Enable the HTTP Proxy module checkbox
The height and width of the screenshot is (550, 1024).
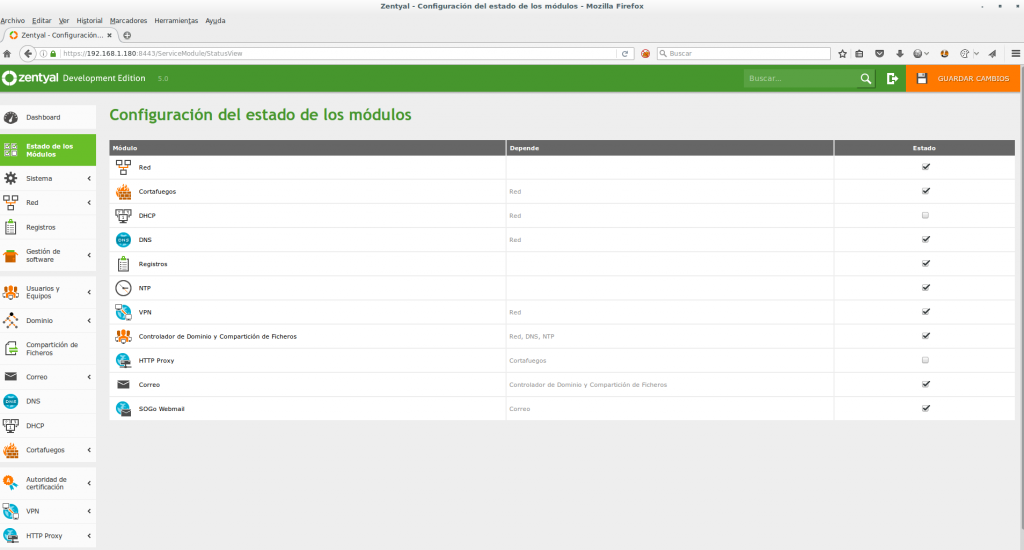point(925,361)
